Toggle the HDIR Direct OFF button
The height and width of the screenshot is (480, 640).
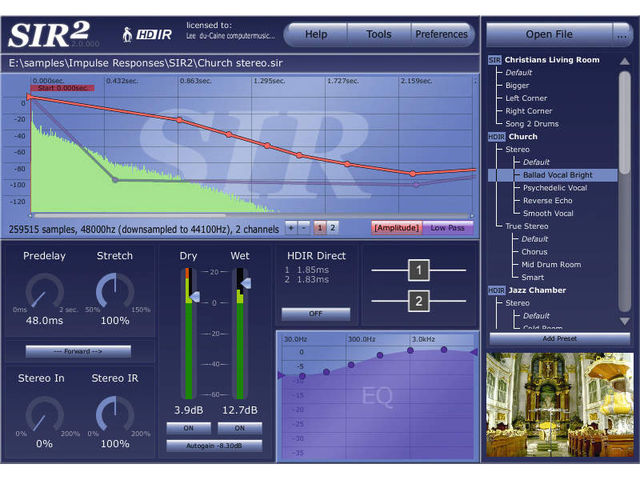[x=316, y=314]
